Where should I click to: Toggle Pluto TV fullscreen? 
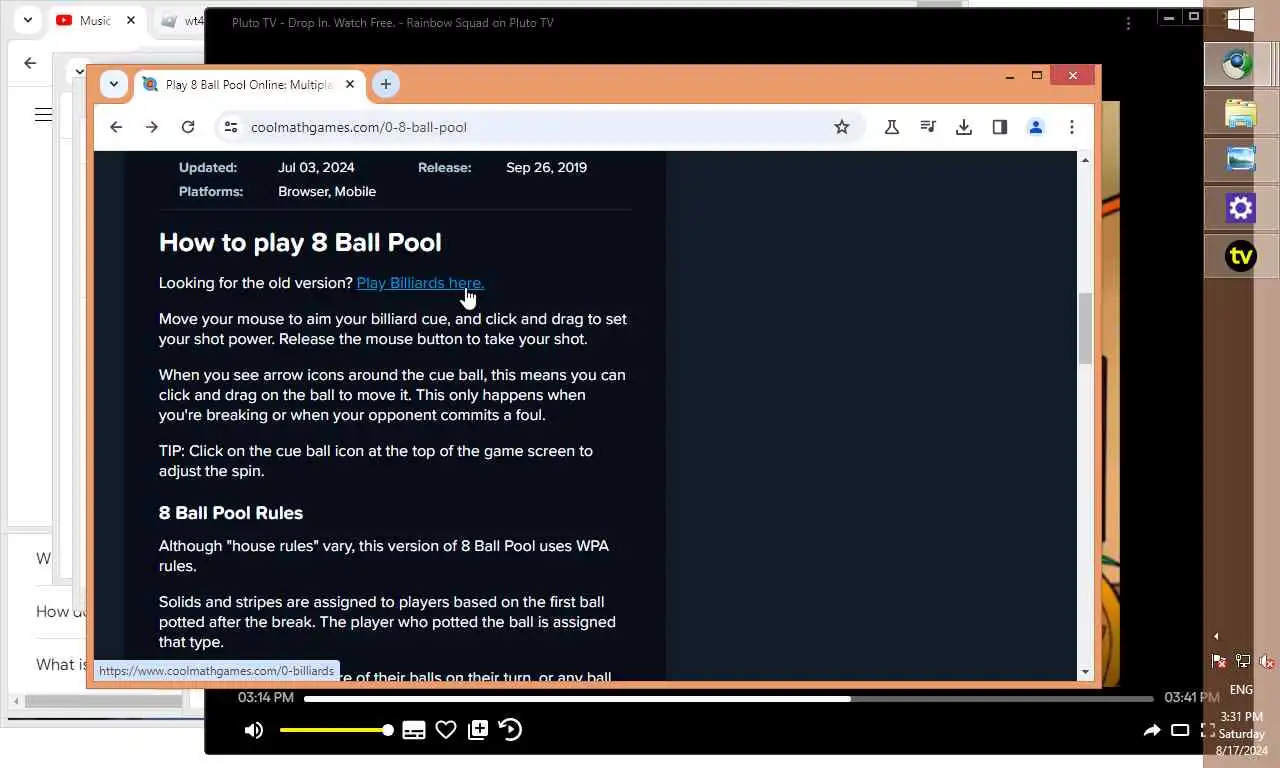point(1207,730)
